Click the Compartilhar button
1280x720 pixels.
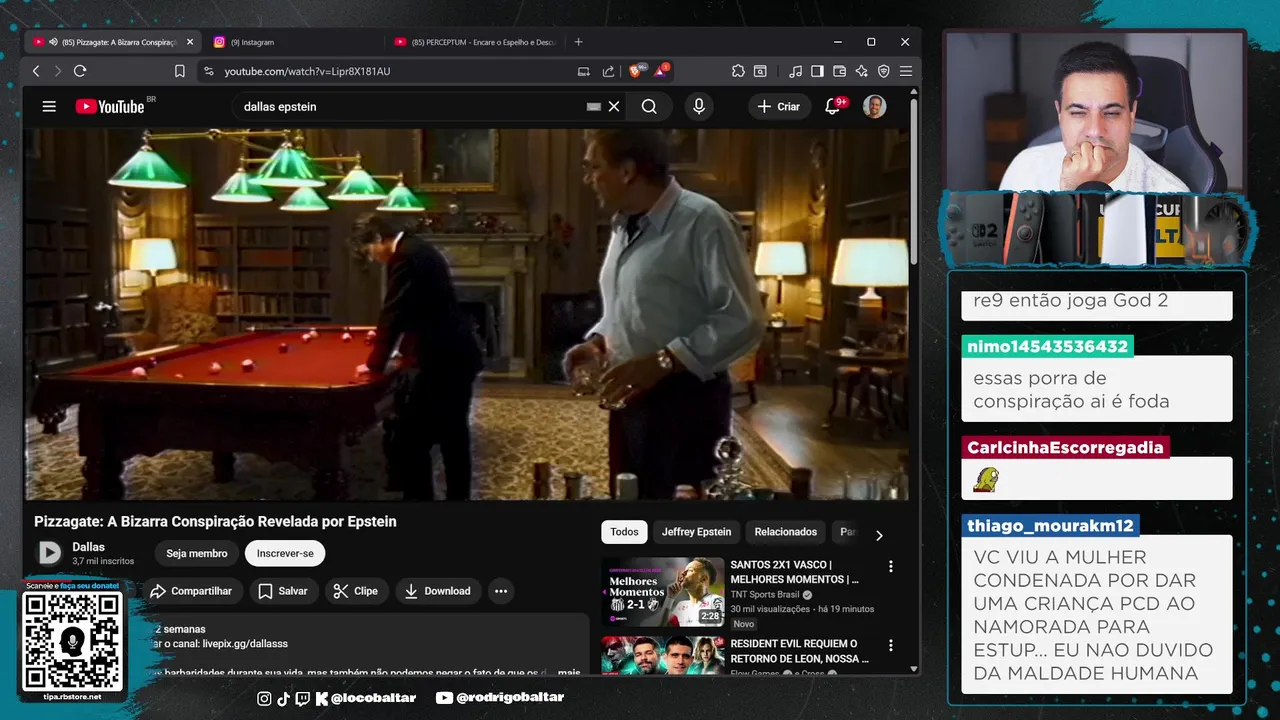pyautogui.click(x=191, y=591)
